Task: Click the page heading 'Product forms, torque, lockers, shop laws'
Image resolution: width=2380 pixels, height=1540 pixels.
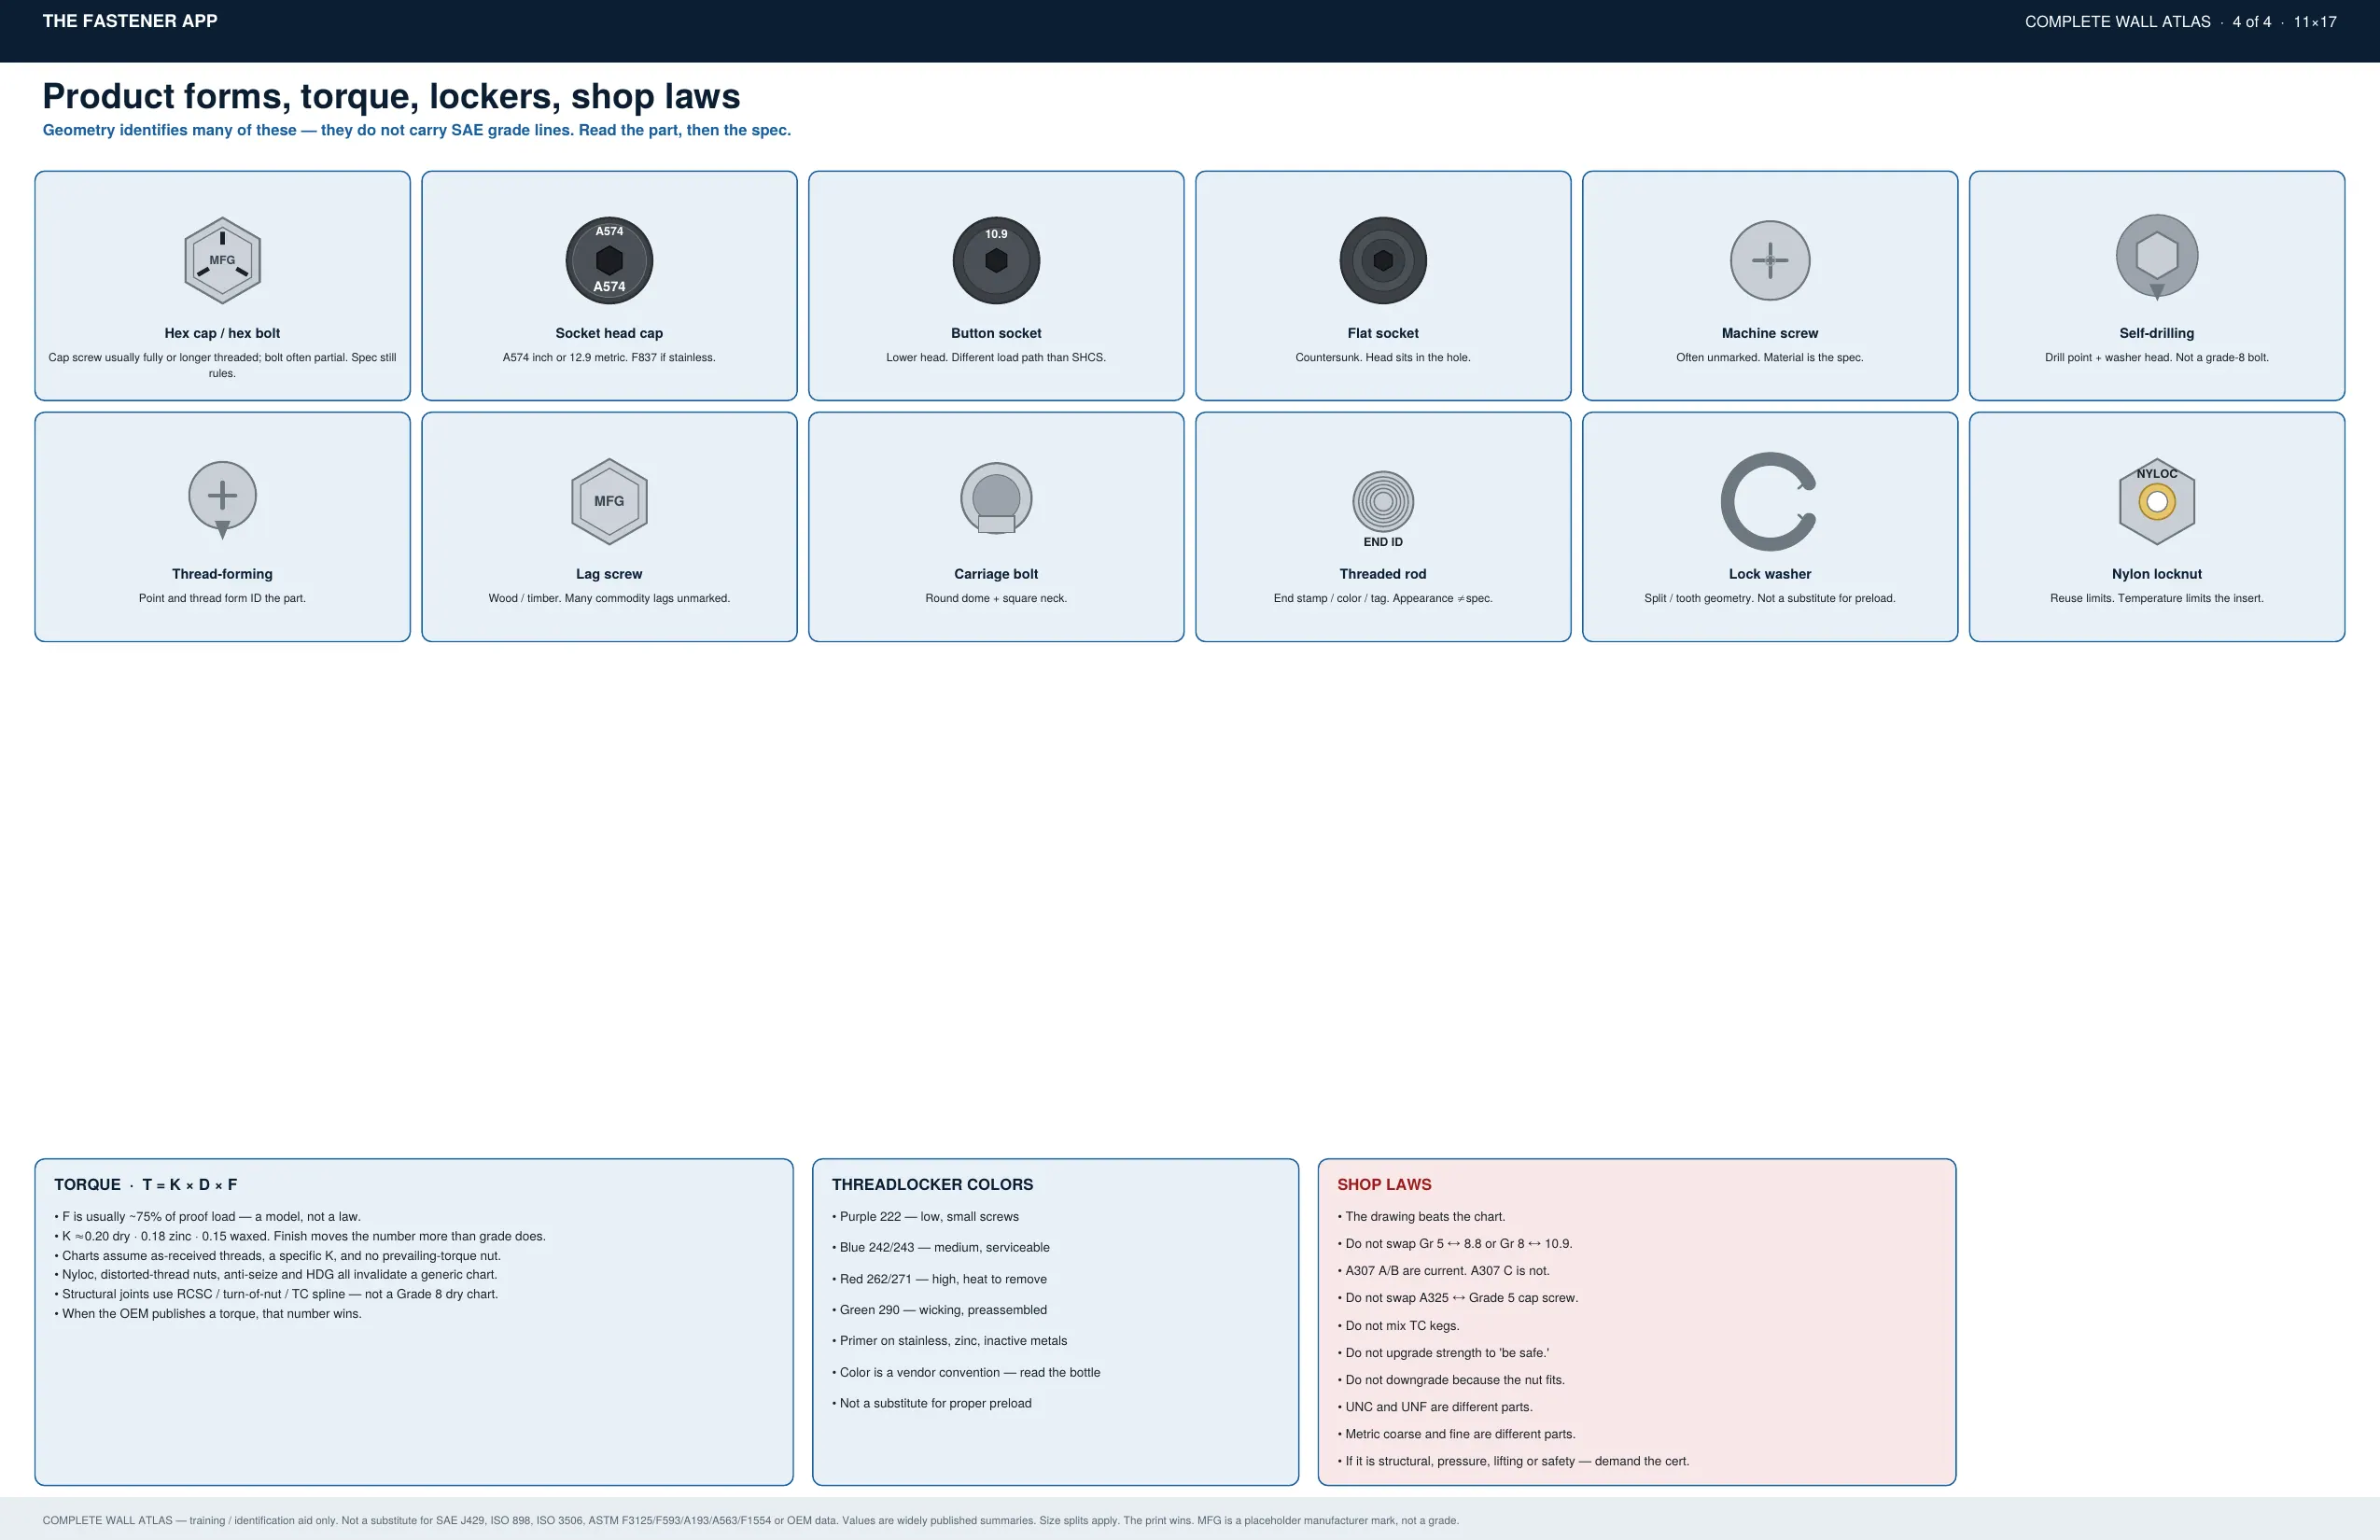Action: tap(391, 96)
